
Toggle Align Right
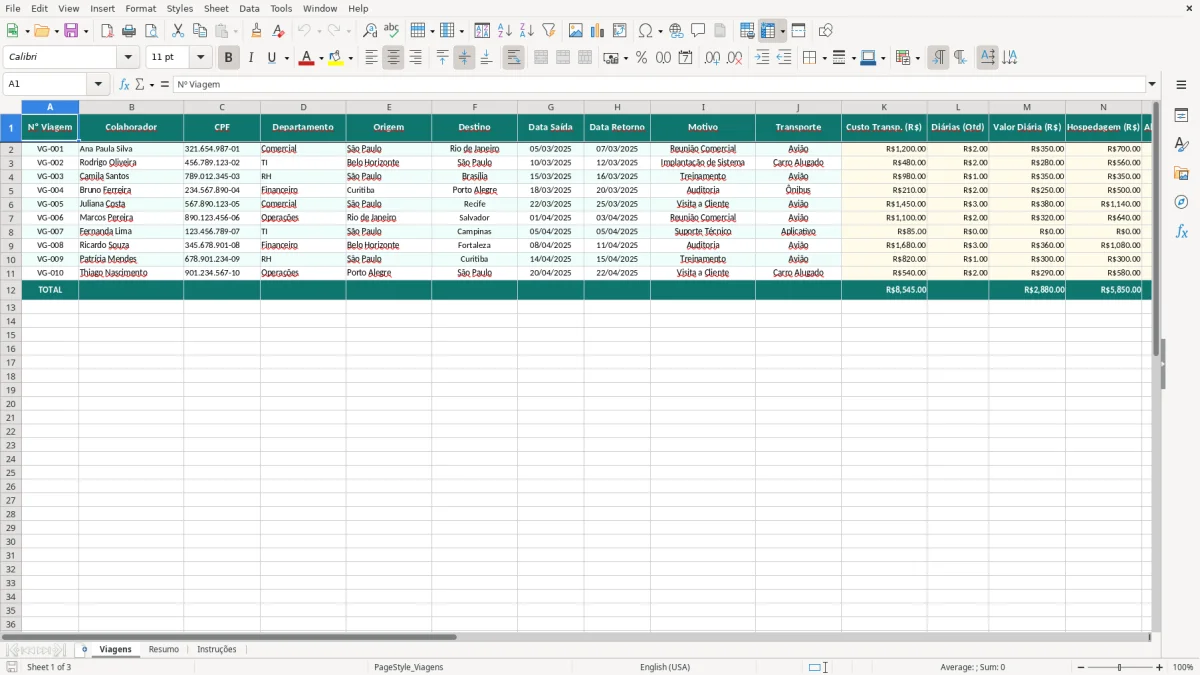point(415,58)
